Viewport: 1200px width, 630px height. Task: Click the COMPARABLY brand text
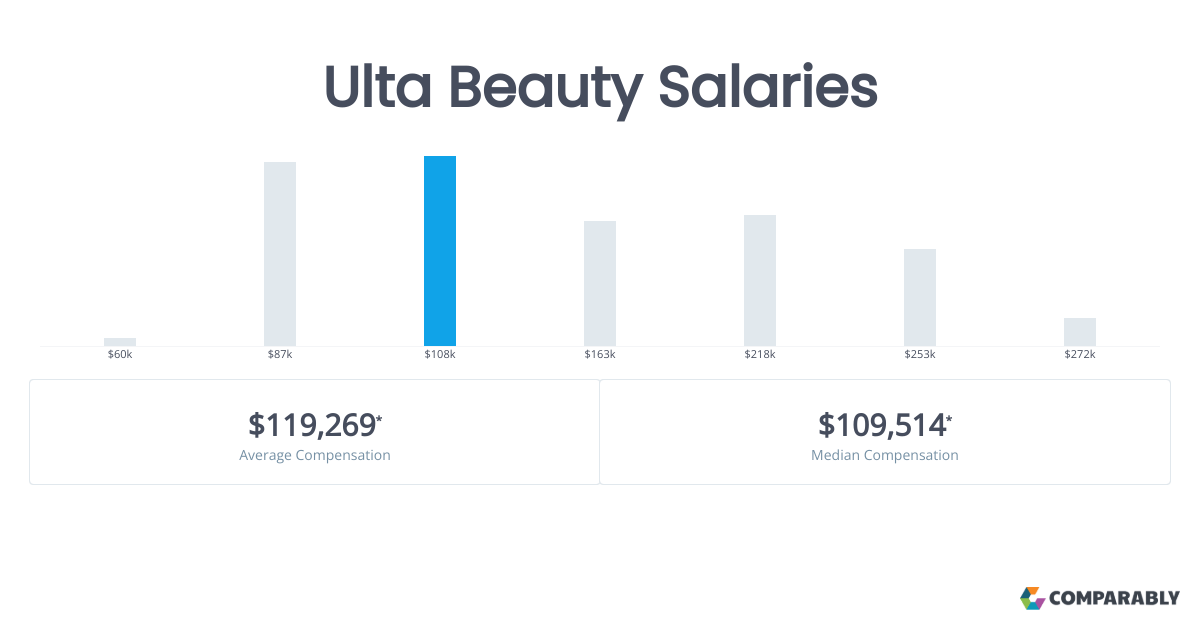1115,599
